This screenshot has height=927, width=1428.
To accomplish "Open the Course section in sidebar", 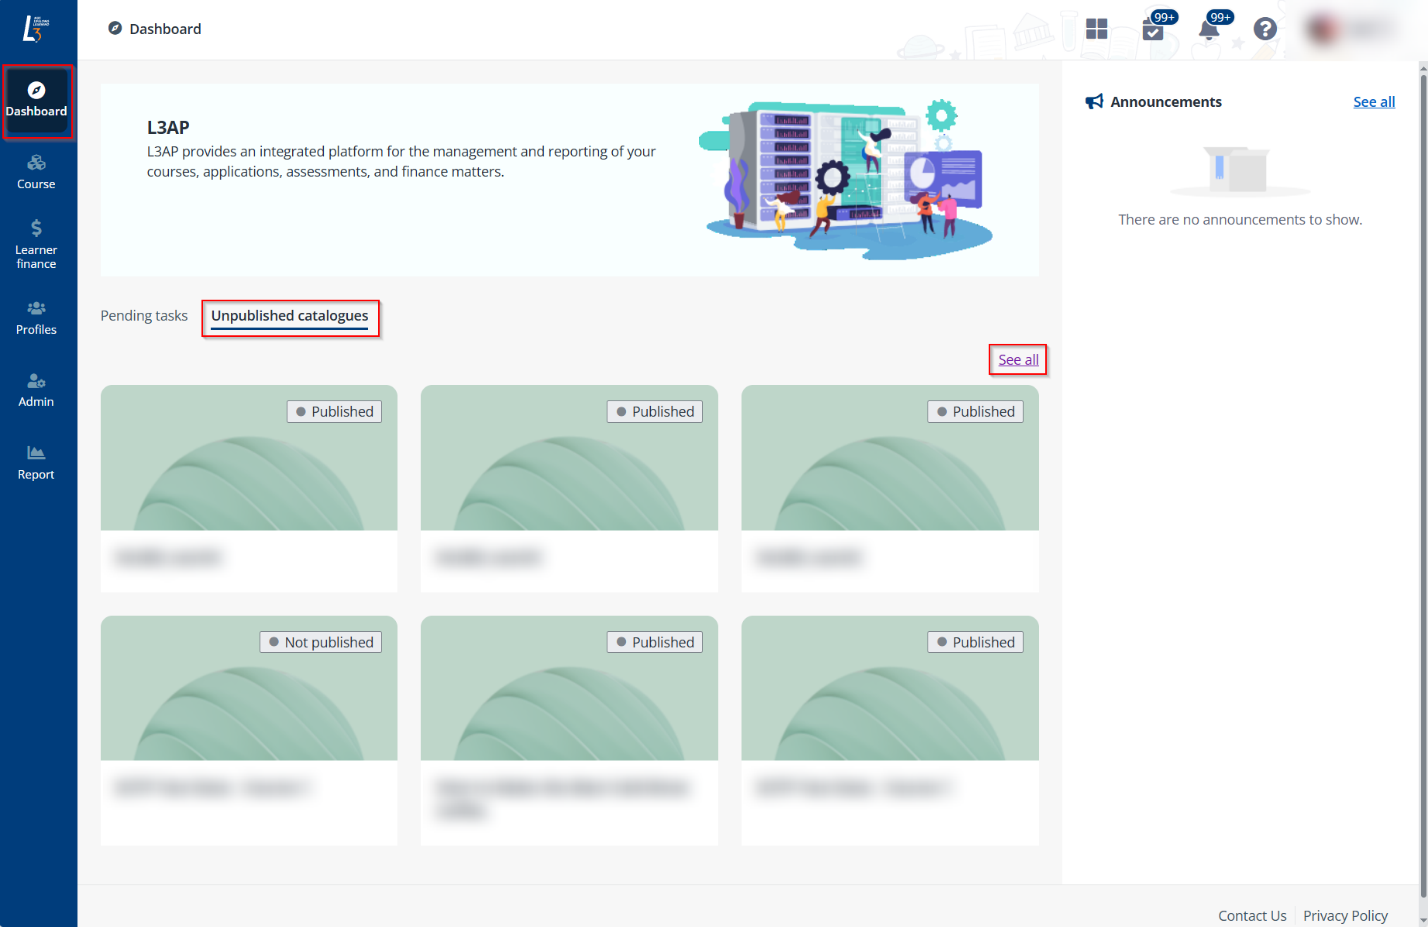I will [36, 172].
